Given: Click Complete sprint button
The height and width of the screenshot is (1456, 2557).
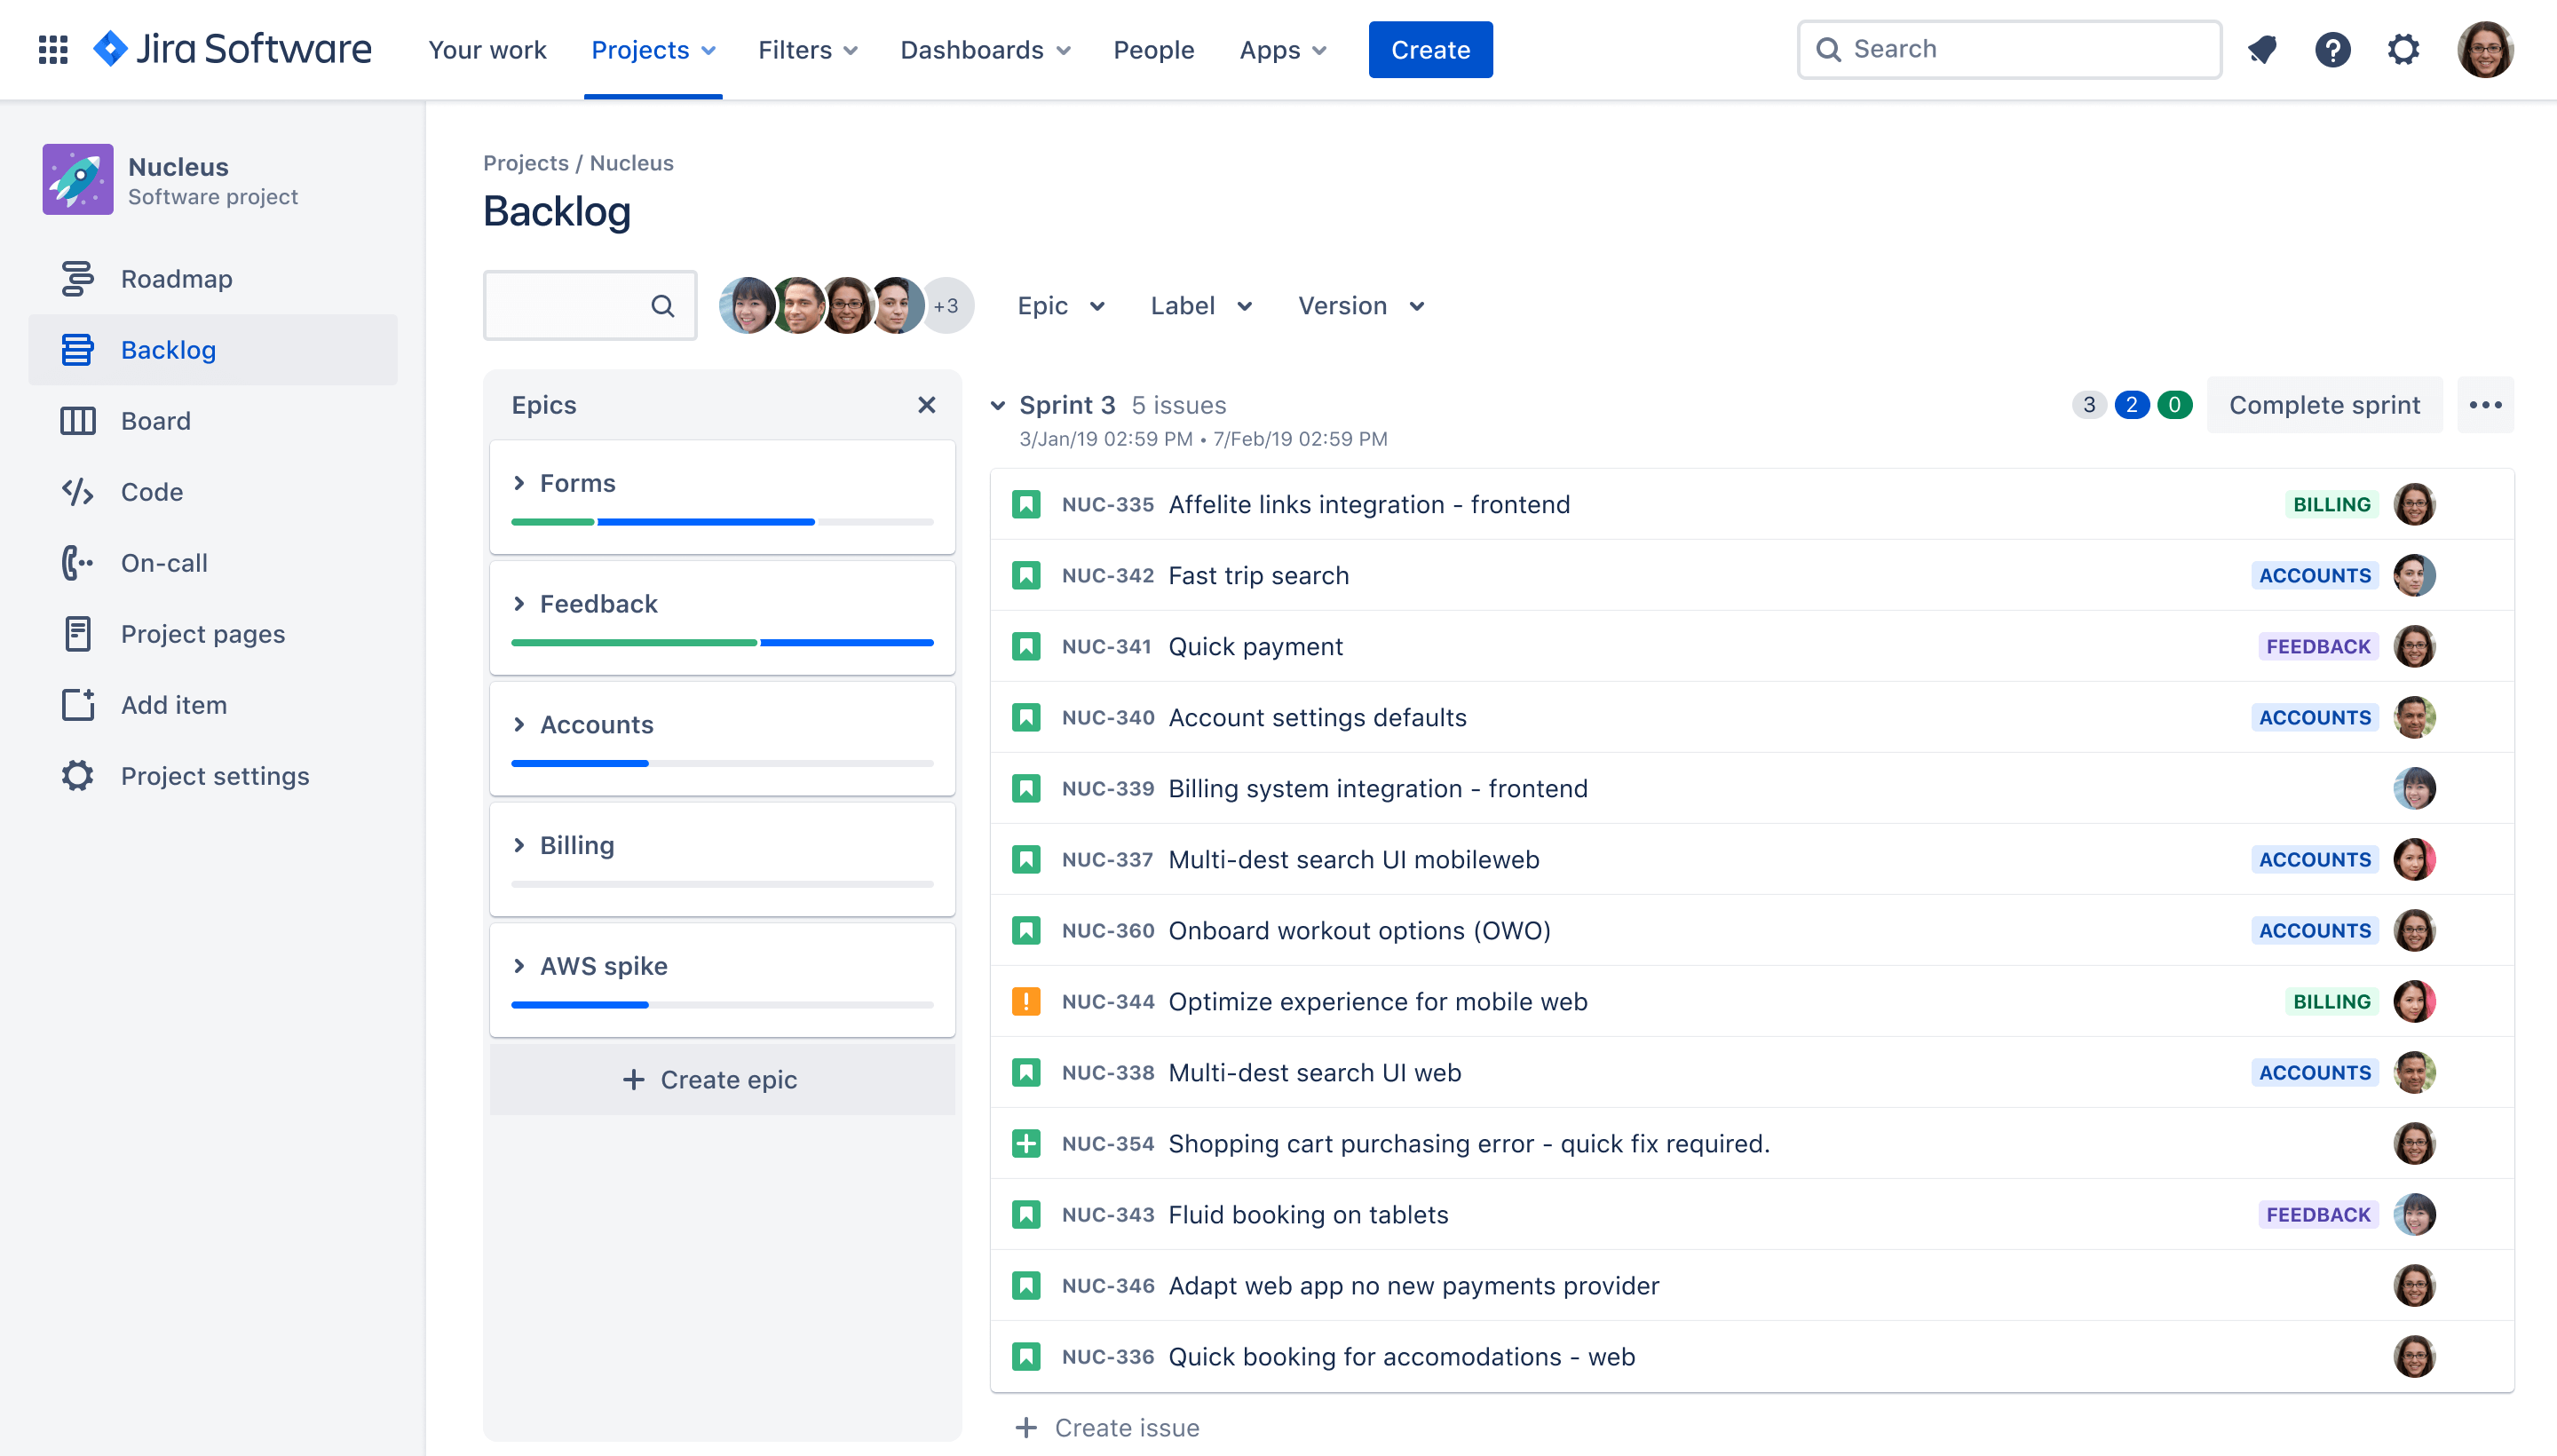Looking at the screenshot, I should (x=2323, y=406).
